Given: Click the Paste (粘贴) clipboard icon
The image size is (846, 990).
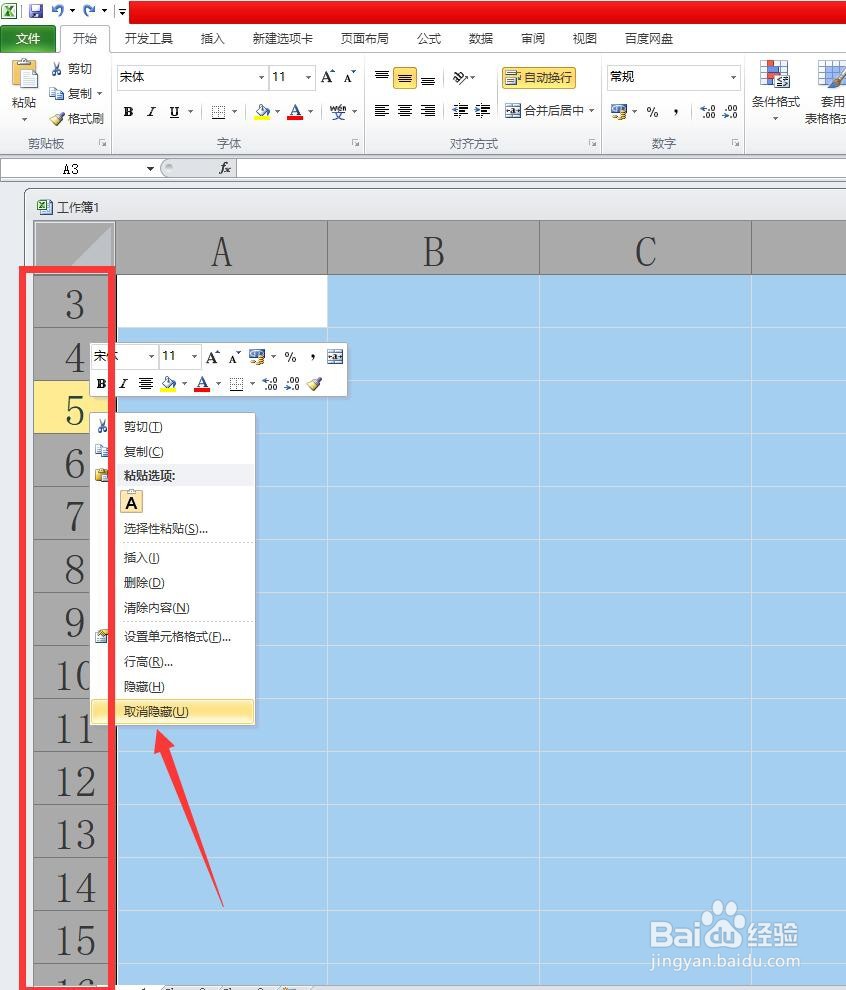Looking at the screenshot, I should [x=24, y=75].
